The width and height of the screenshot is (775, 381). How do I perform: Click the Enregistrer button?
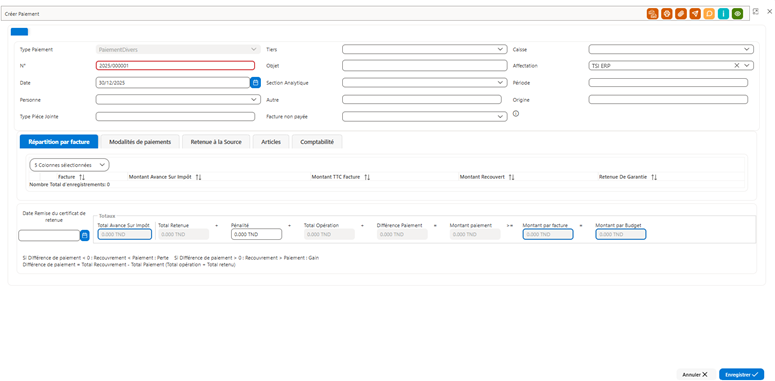pos(741,375)
